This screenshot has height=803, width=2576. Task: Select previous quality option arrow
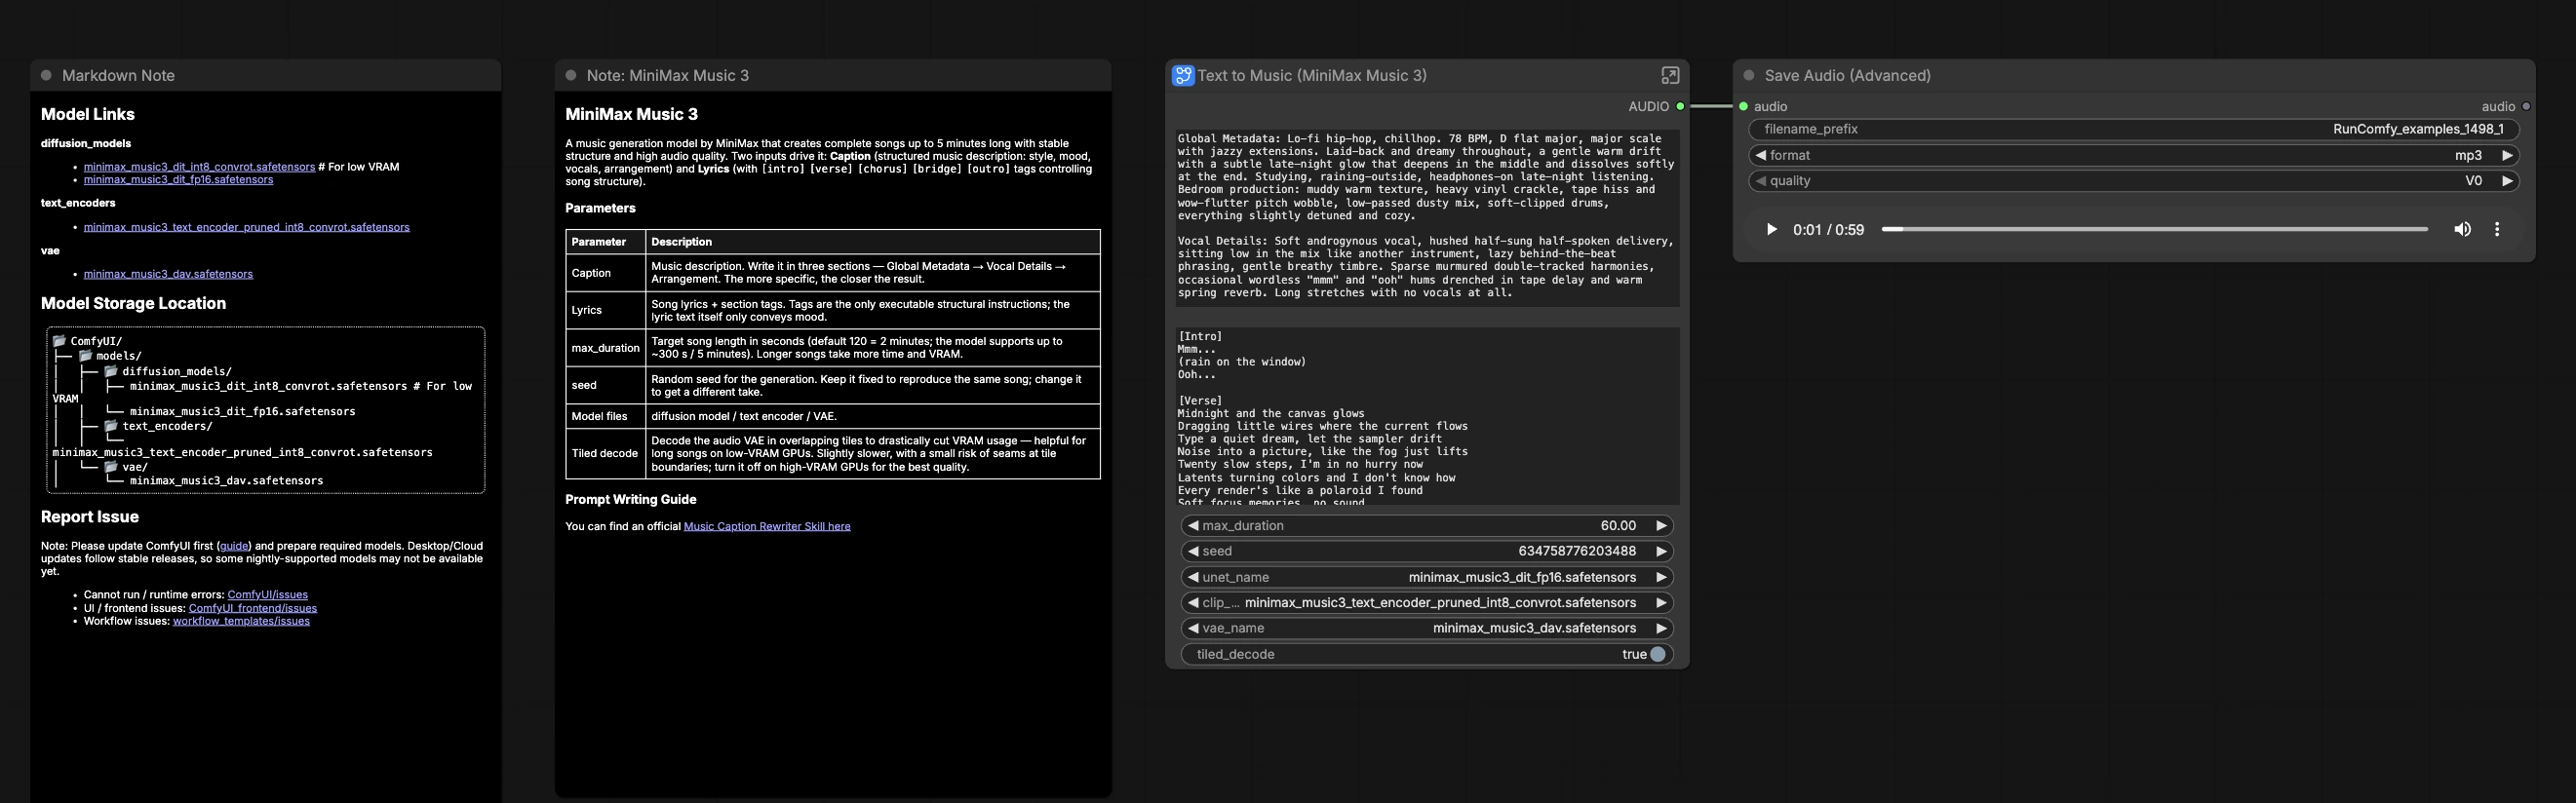click(x=1761, y=181)
